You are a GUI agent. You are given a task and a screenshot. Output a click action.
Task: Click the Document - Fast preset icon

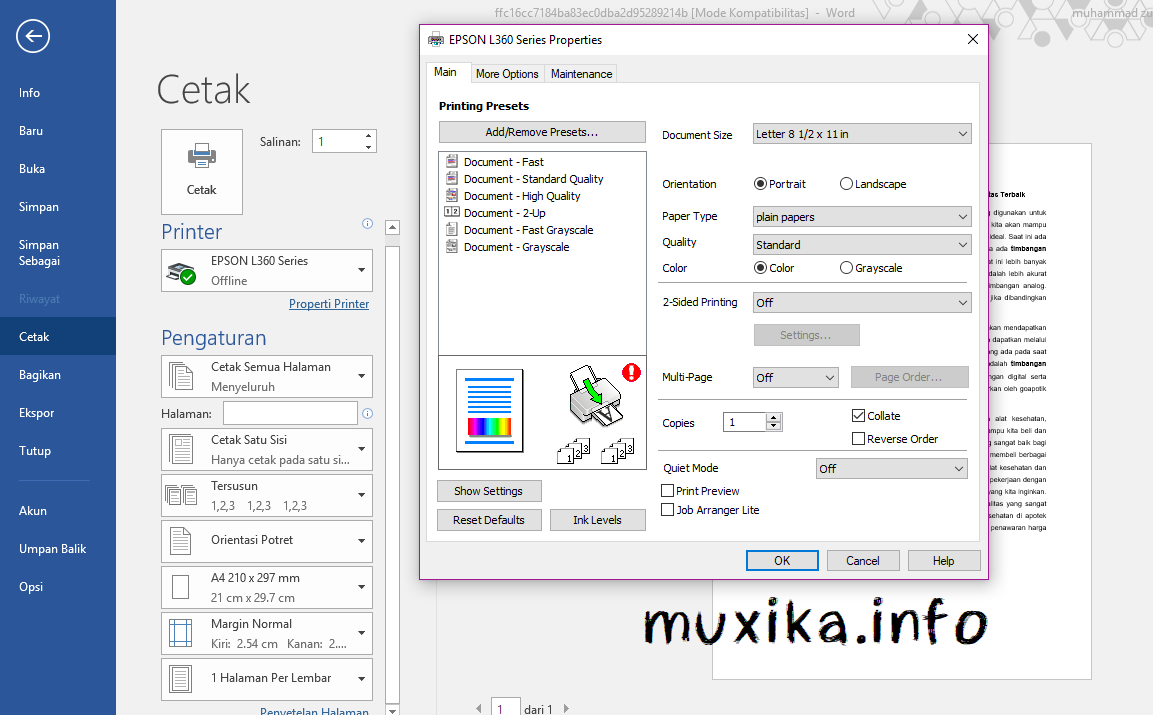point(452,161)
